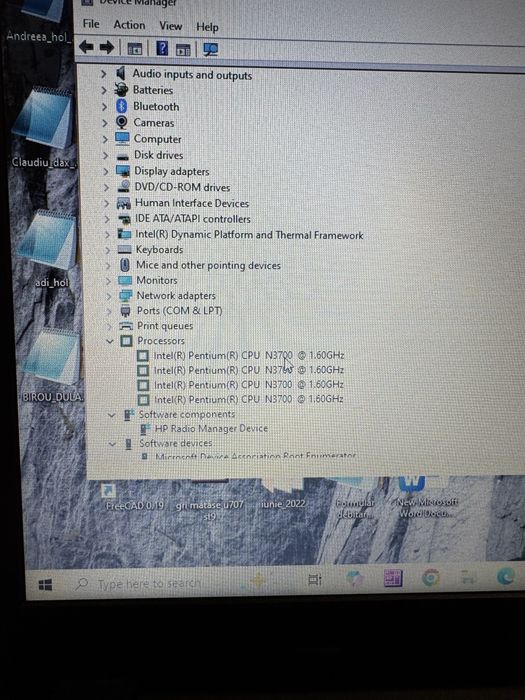
Task: Select last Intel Pentium N3700 processor entry
Action: tap(249, 399)
